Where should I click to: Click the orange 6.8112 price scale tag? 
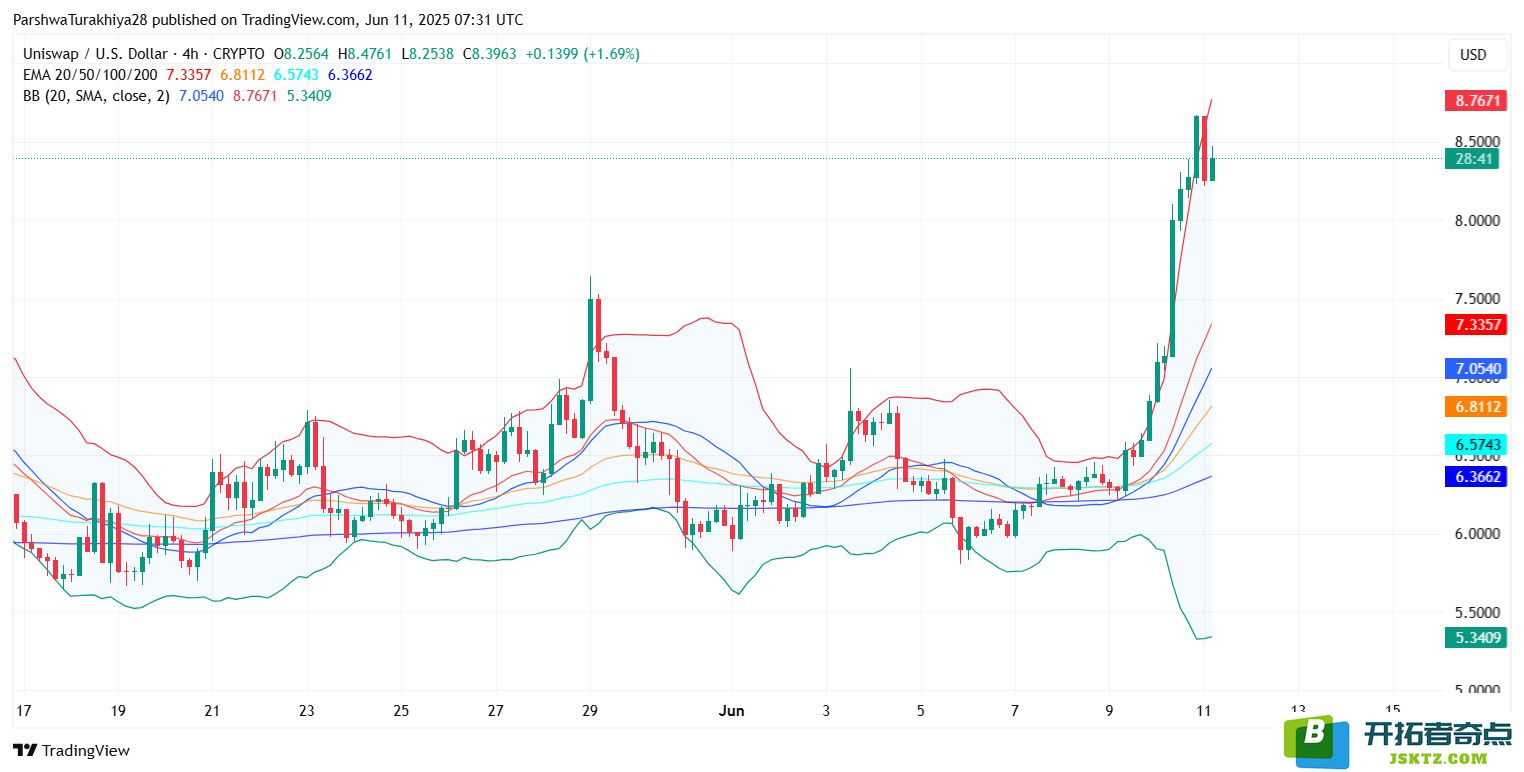(1475, 407)
